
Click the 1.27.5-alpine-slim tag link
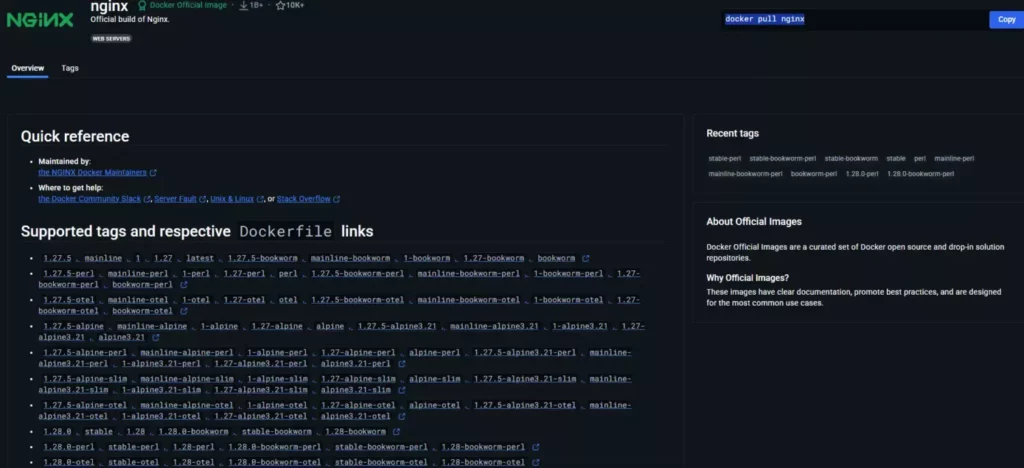[x=85, y=379]
